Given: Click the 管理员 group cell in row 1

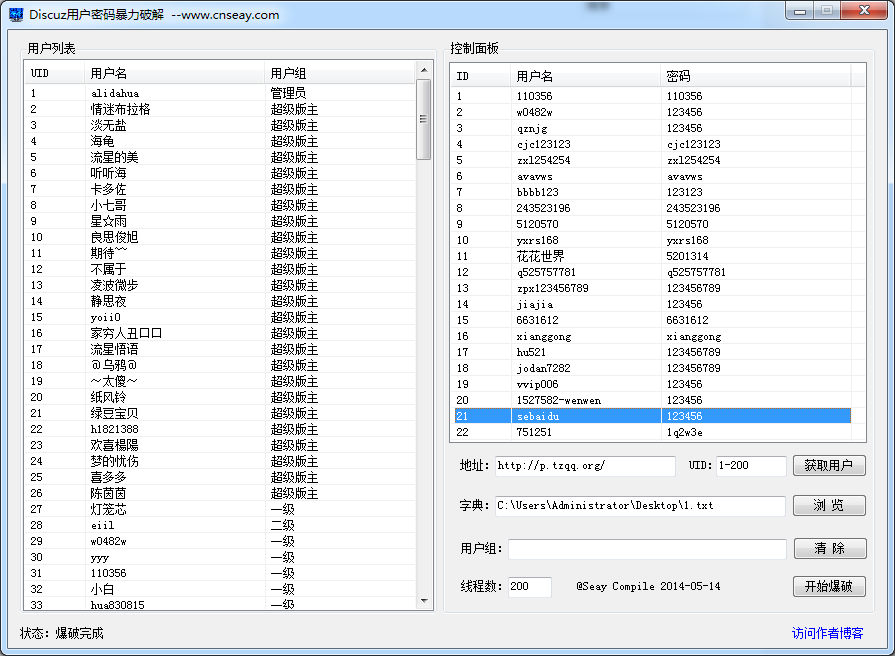Looking at the screenshot, I should (288, 93).
